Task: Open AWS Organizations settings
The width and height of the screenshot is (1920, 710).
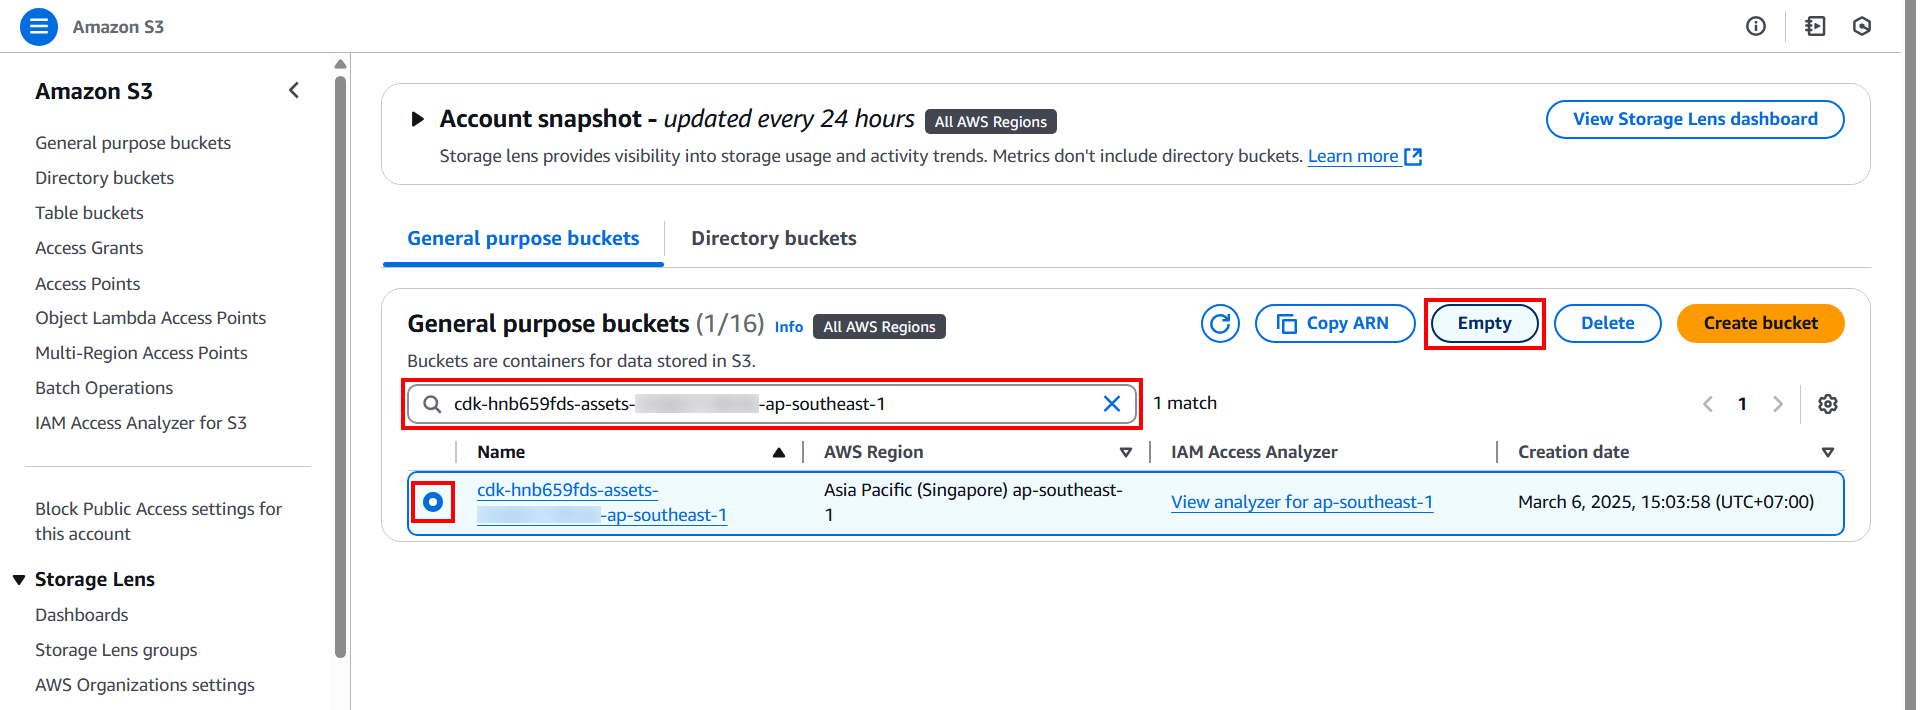Action: (x=145, y=685)
